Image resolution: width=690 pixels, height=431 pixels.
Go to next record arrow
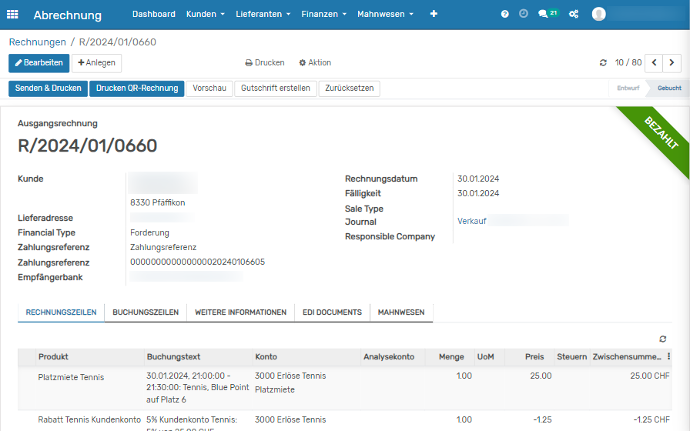point(674,62)
